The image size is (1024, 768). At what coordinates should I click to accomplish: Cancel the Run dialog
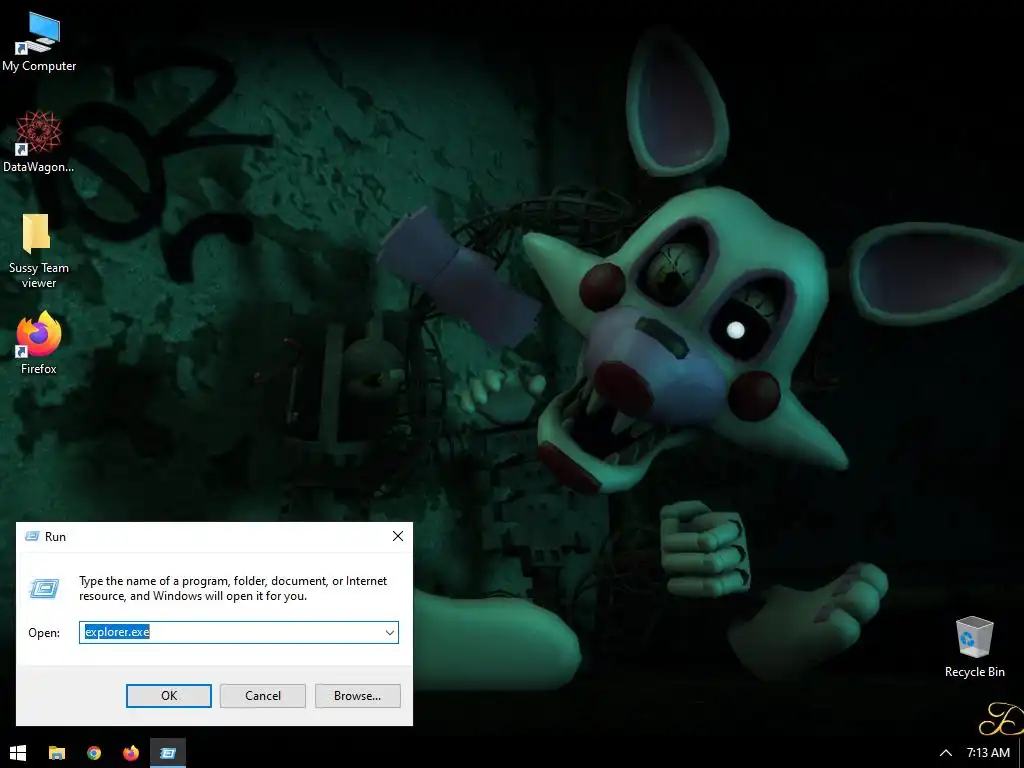click(x=263, y=696)
